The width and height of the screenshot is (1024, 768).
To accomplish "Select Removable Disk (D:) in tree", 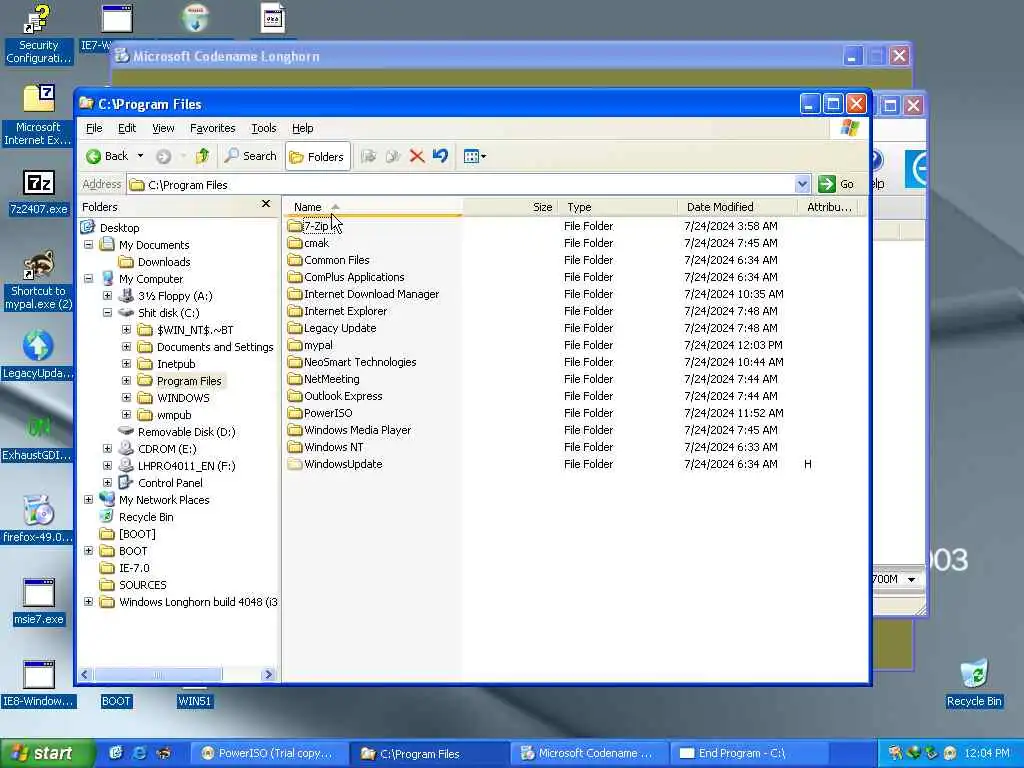I will pyautogui.click(x=177, y=432).
